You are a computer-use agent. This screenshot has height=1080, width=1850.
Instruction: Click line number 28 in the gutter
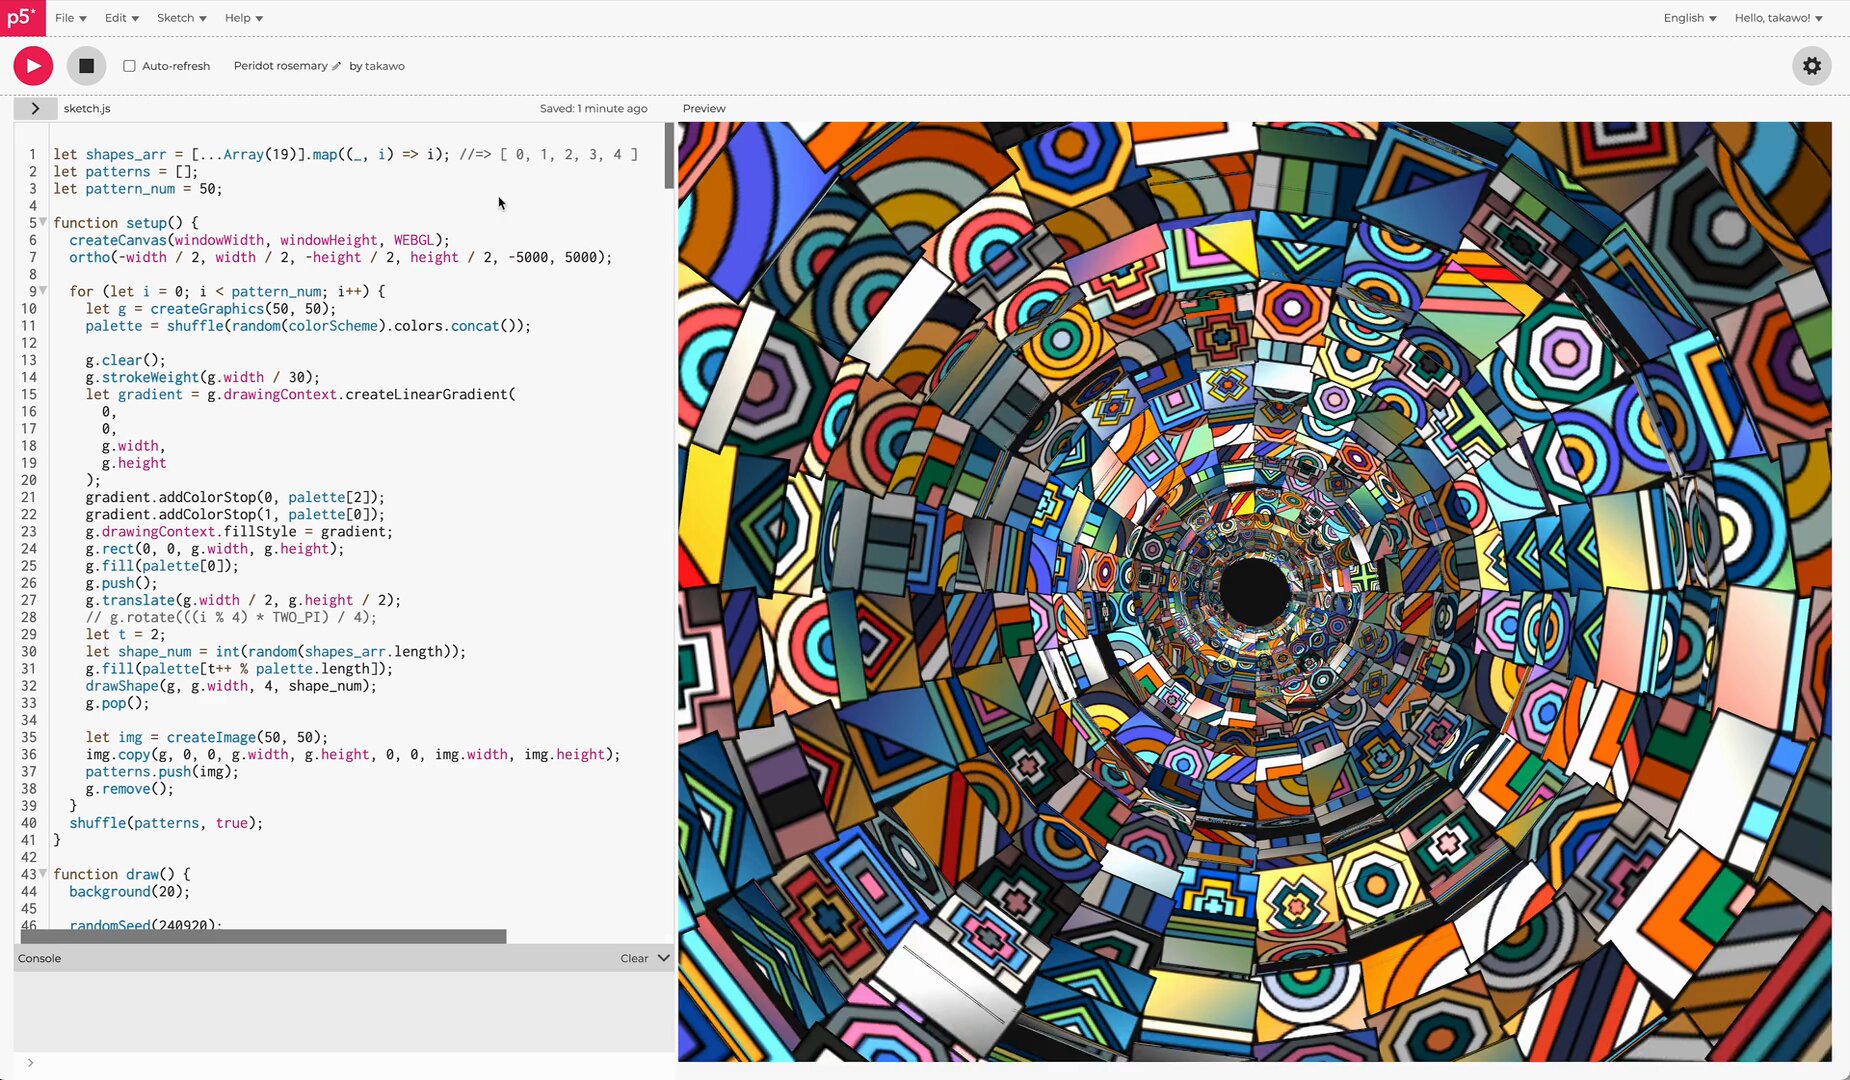click(x=28, y=617)
